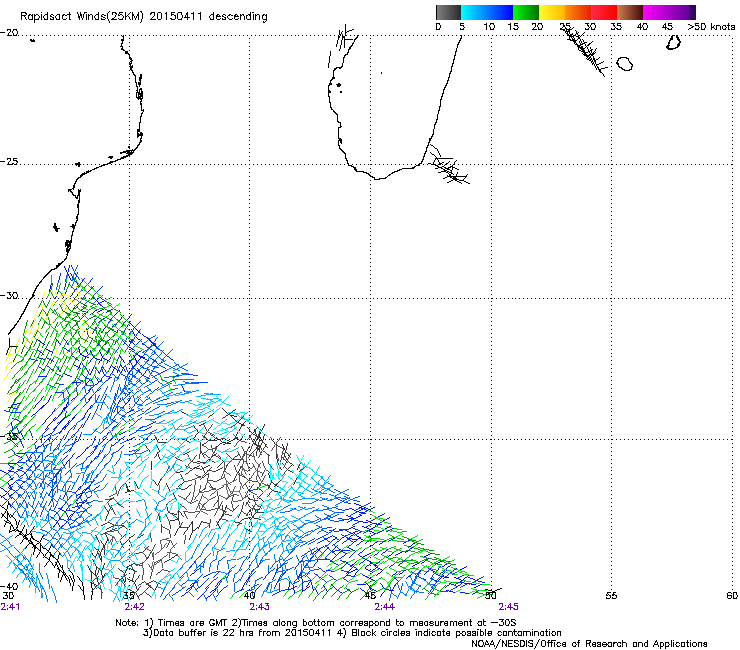Image resolution: width=740 pixels, height=650 pixels.
Task: Click the title text 'Rapidscat Winds(25KM) 20150411 descending'
Action: 143,17
